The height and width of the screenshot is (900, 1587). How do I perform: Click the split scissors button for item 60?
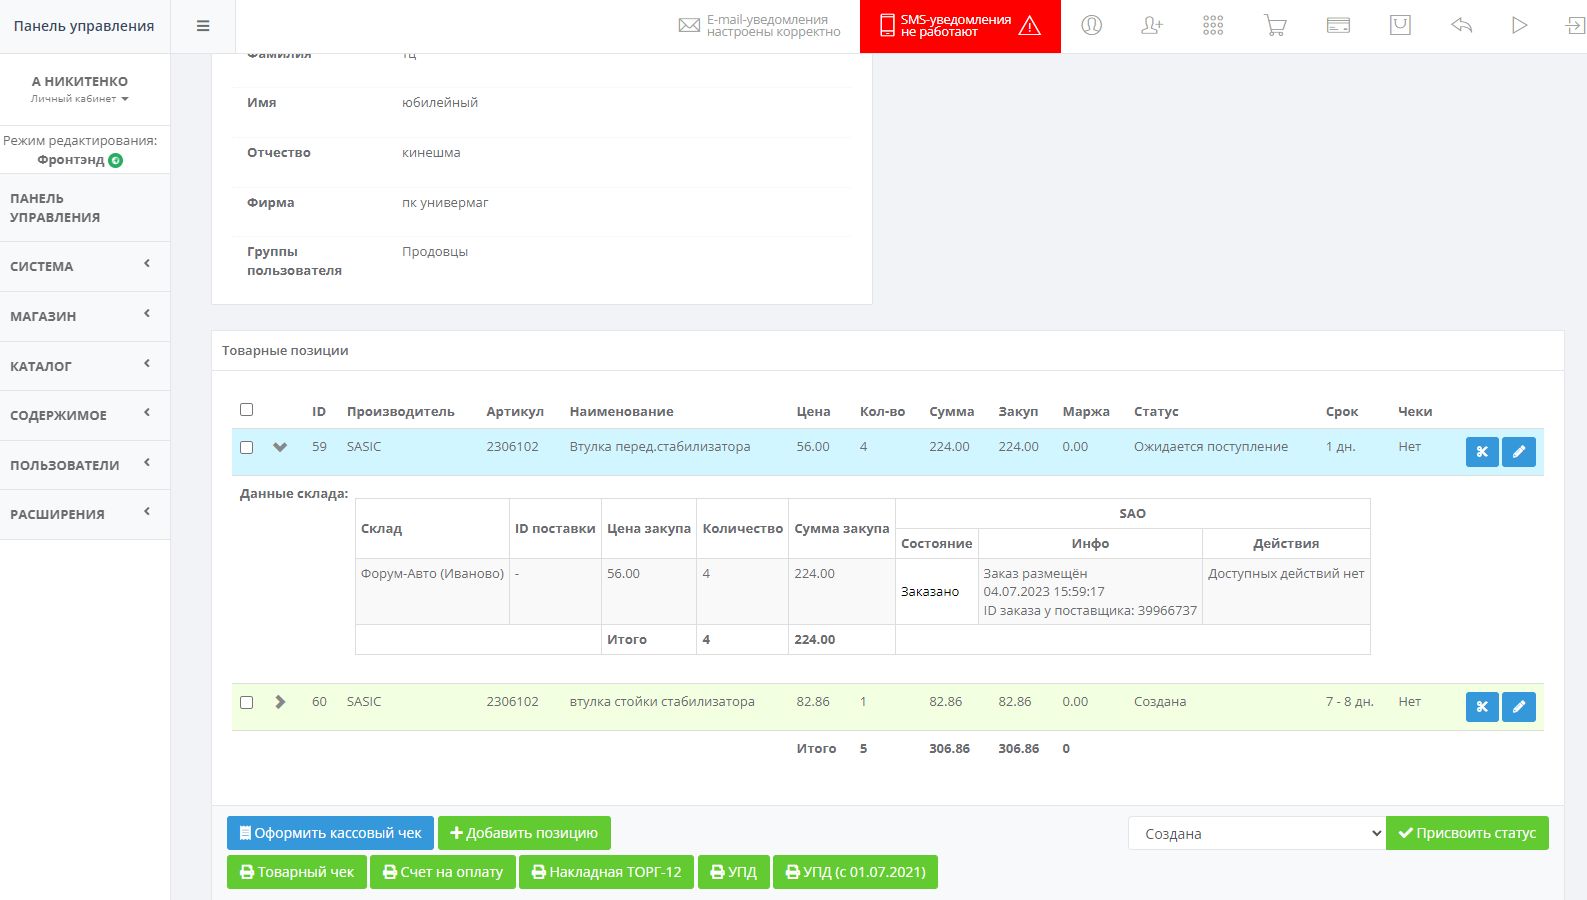pyautogui.click(x=1481, y=707)
